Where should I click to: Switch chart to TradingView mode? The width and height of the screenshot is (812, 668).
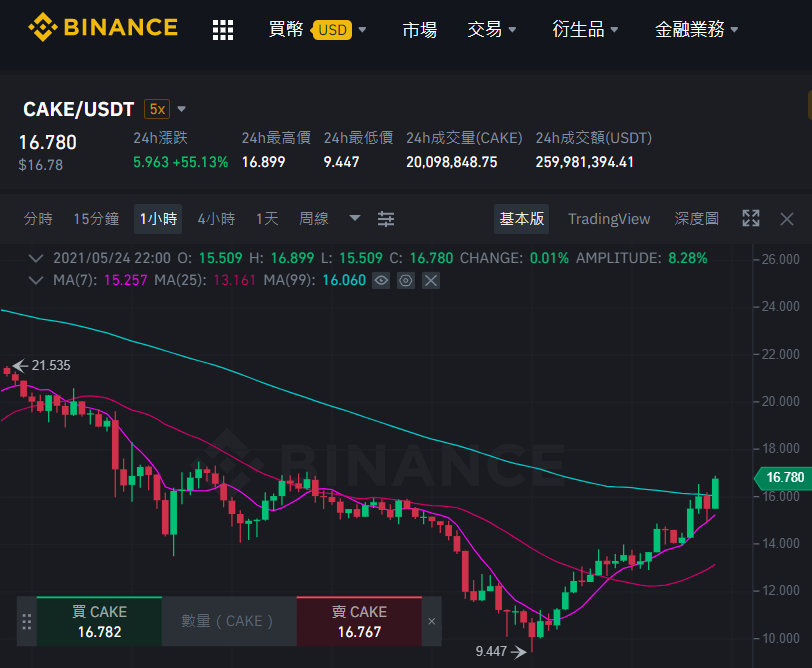(x=609, y=219)
